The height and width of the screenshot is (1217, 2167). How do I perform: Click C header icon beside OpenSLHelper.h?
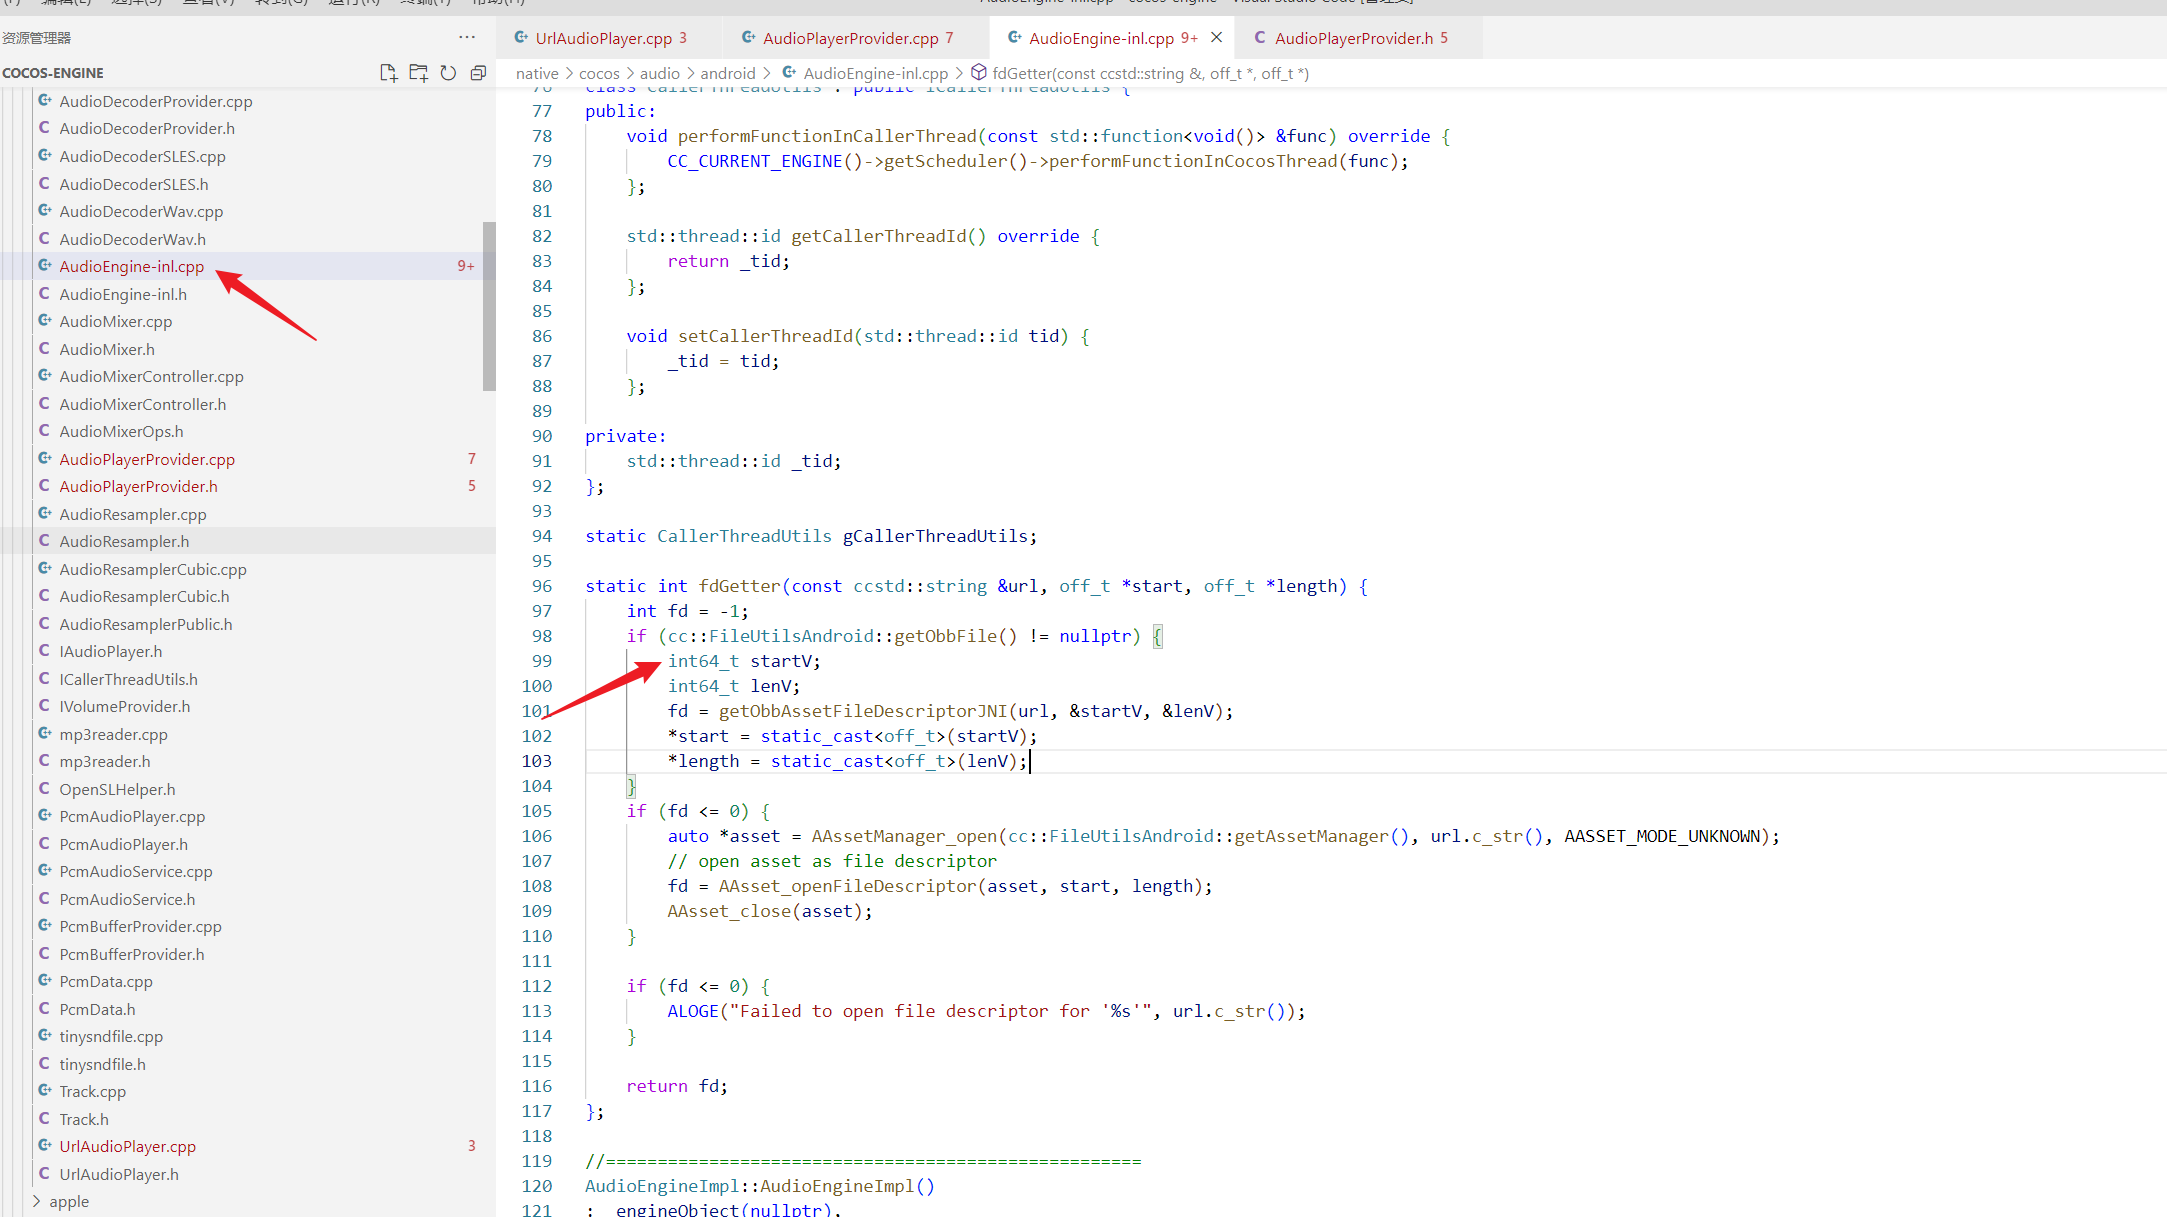pyautogui.click(x=45, y=789)
